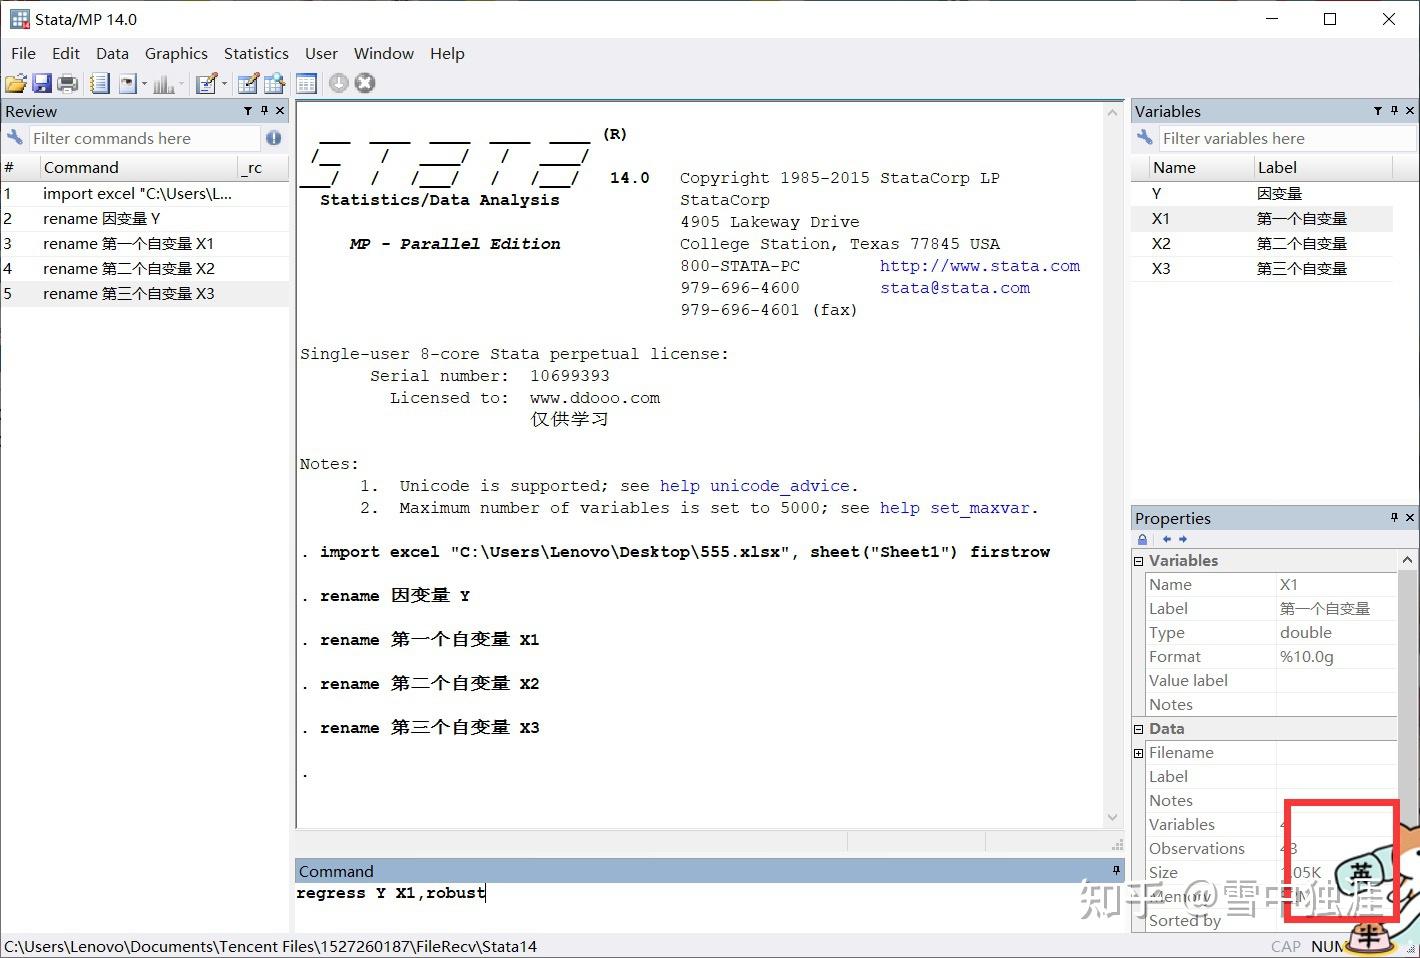This screenshot has height=958, width=1420.
Task: Collapse the Variables section in Properties
Action: point(1138,561)
